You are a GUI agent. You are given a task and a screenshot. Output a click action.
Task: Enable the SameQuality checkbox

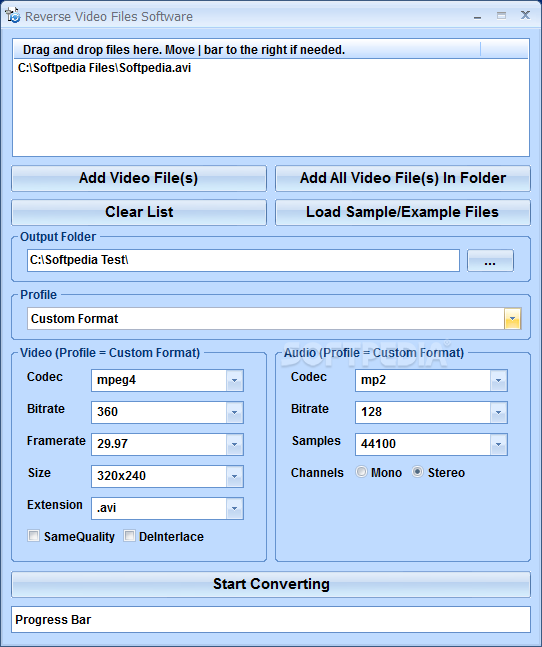coord(33,536)
